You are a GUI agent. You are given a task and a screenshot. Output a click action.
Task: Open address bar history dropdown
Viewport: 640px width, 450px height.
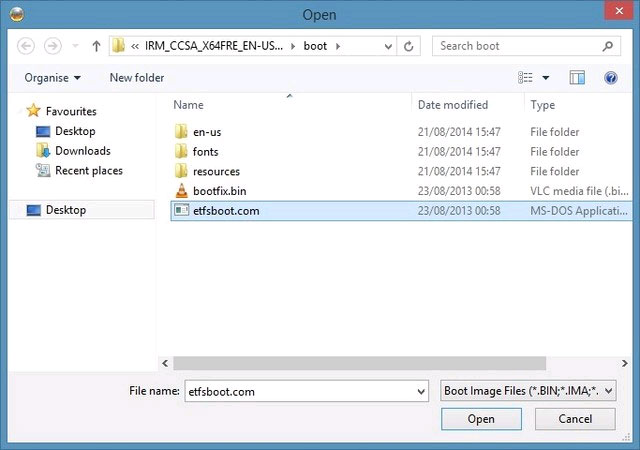(x=388, y=47)
